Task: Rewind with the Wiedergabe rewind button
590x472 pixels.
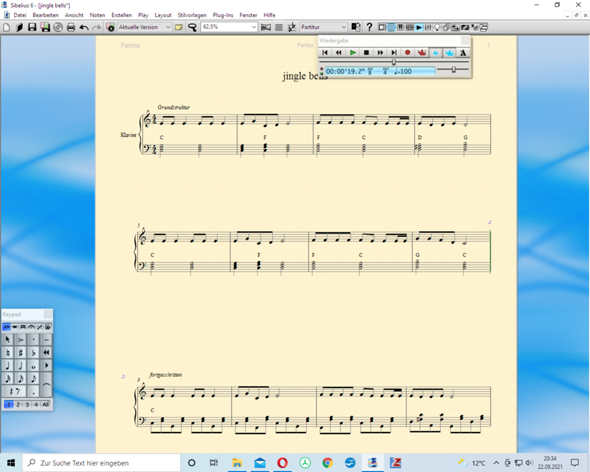Action: [339, 53]
